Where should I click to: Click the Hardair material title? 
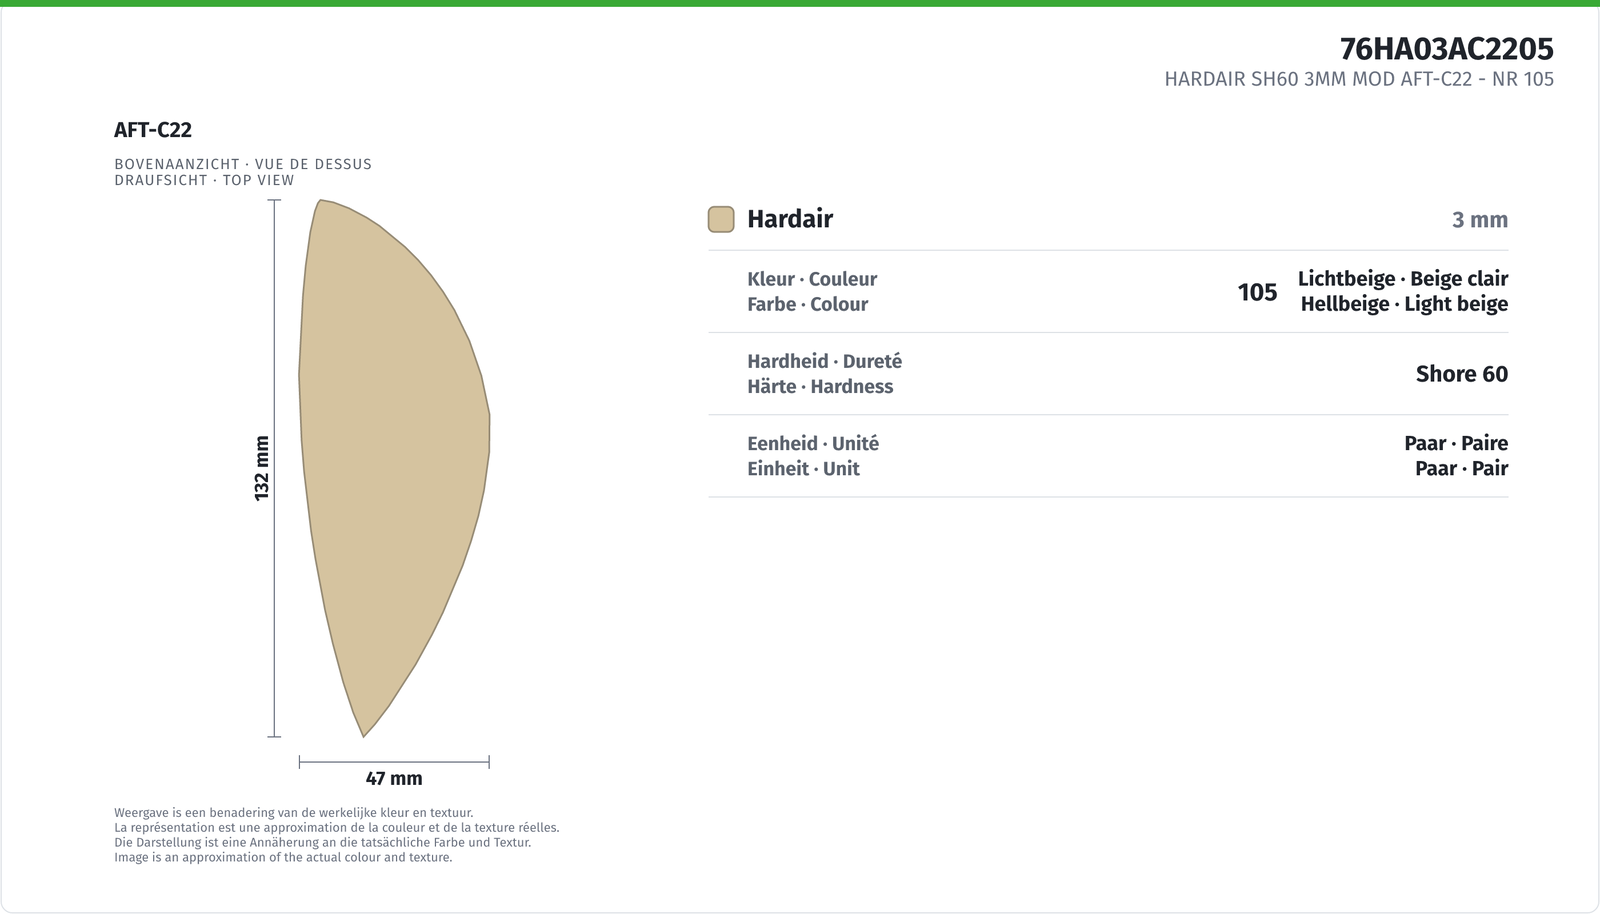point(790,219)
